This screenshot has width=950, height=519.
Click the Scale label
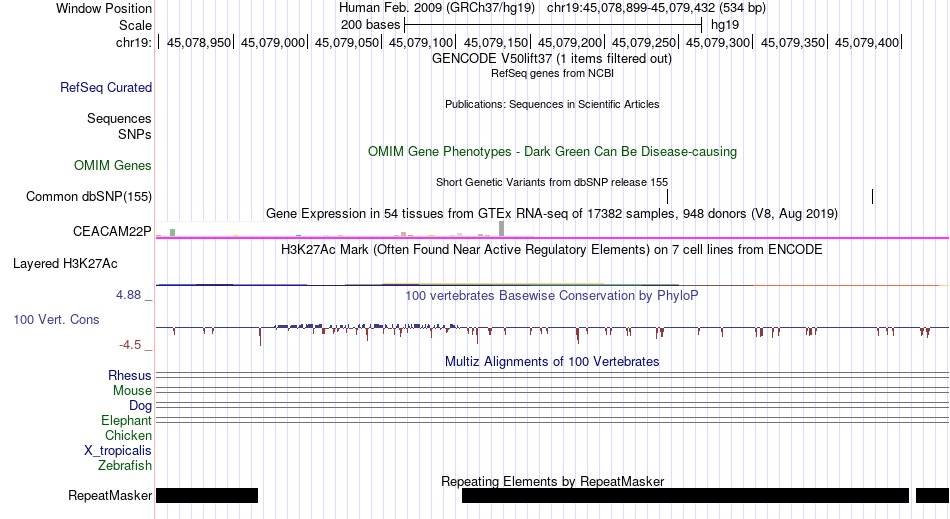click(x=135, y=25)
